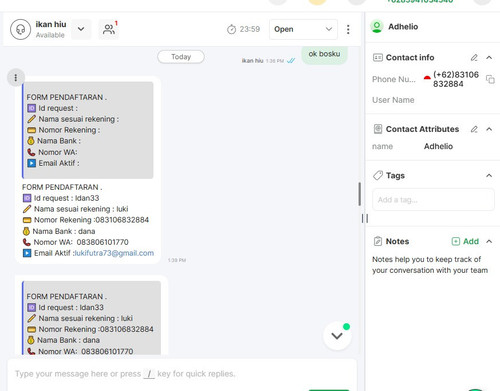Collapse the Notes section
500x391 pixels.
click(489, 241)
